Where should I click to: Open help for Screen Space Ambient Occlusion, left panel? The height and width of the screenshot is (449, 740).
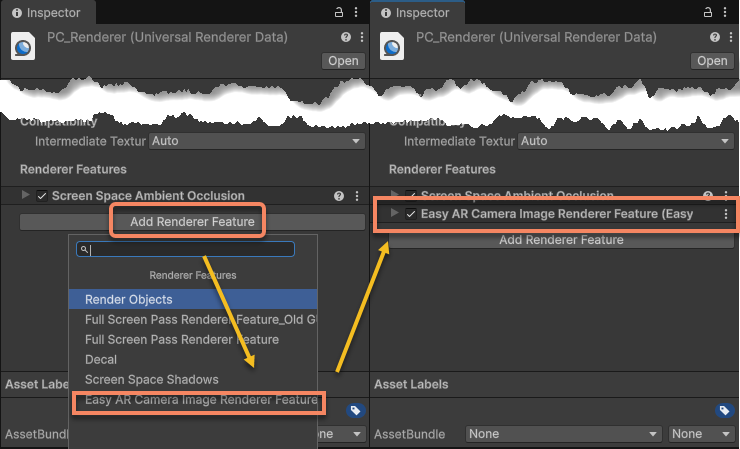pyautogui.click(x=339, y=196)
